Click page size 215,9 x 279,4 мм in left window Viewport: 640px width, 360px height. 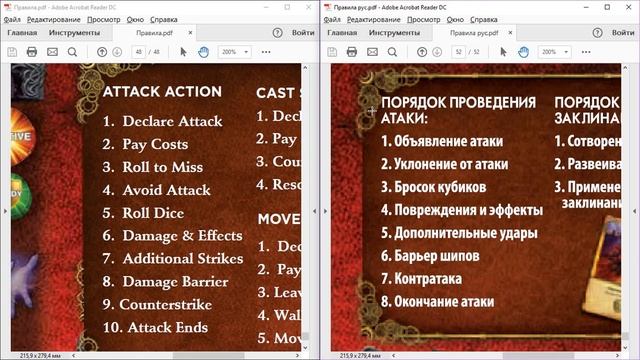point(40,356)
